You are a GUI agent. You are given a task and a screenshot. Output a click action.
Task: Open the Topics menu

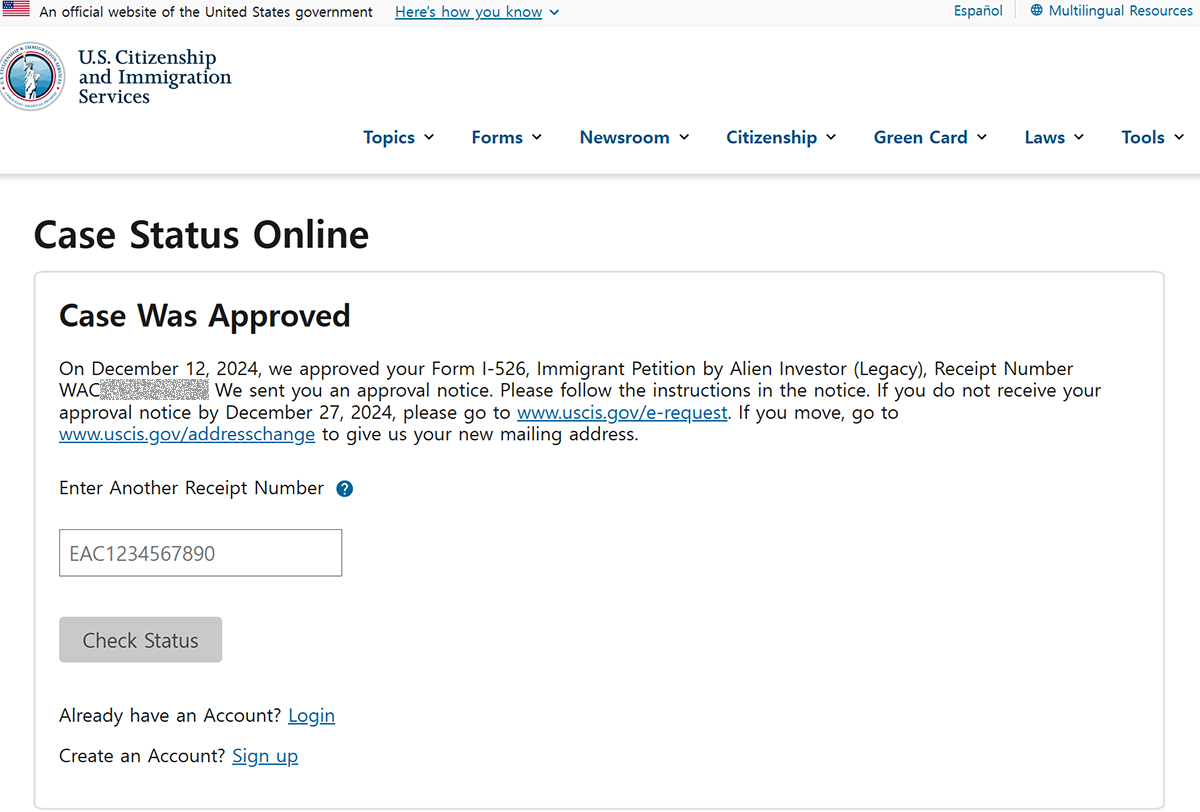tap(399, 138)
